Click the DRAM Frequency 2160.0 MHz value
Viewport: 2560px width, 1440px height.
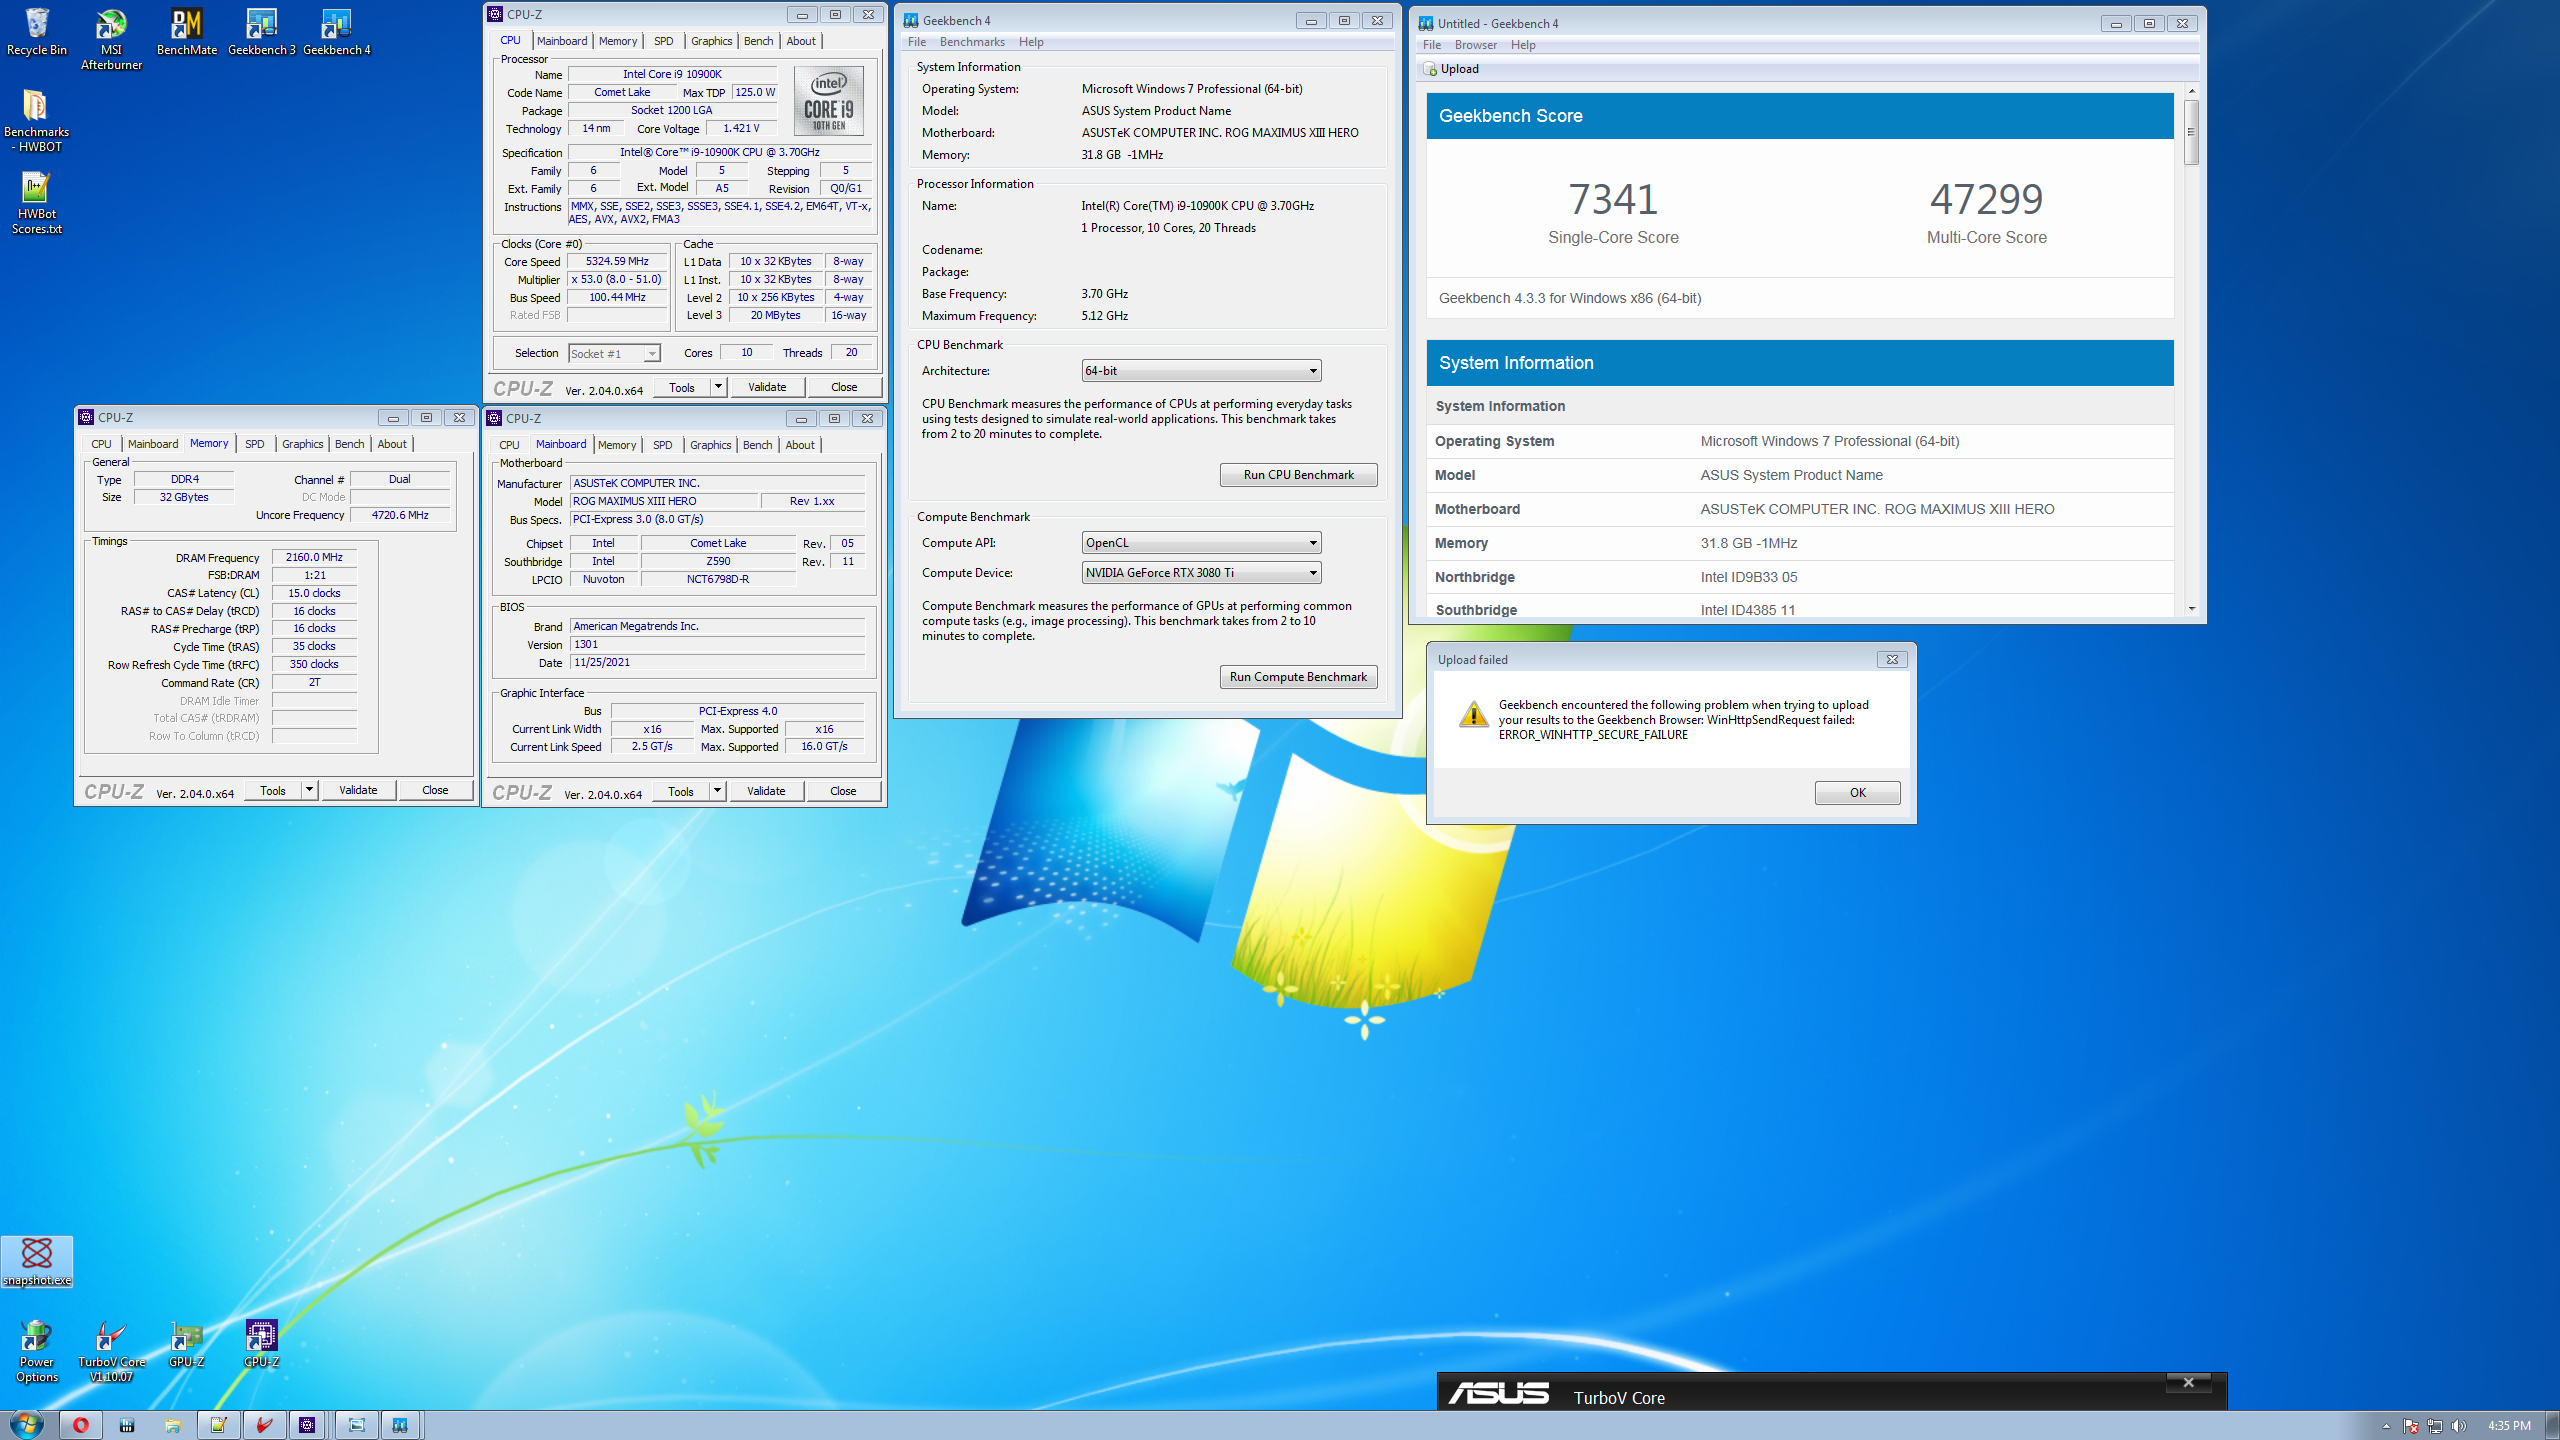pyautogui.click(x=314, y=558)
